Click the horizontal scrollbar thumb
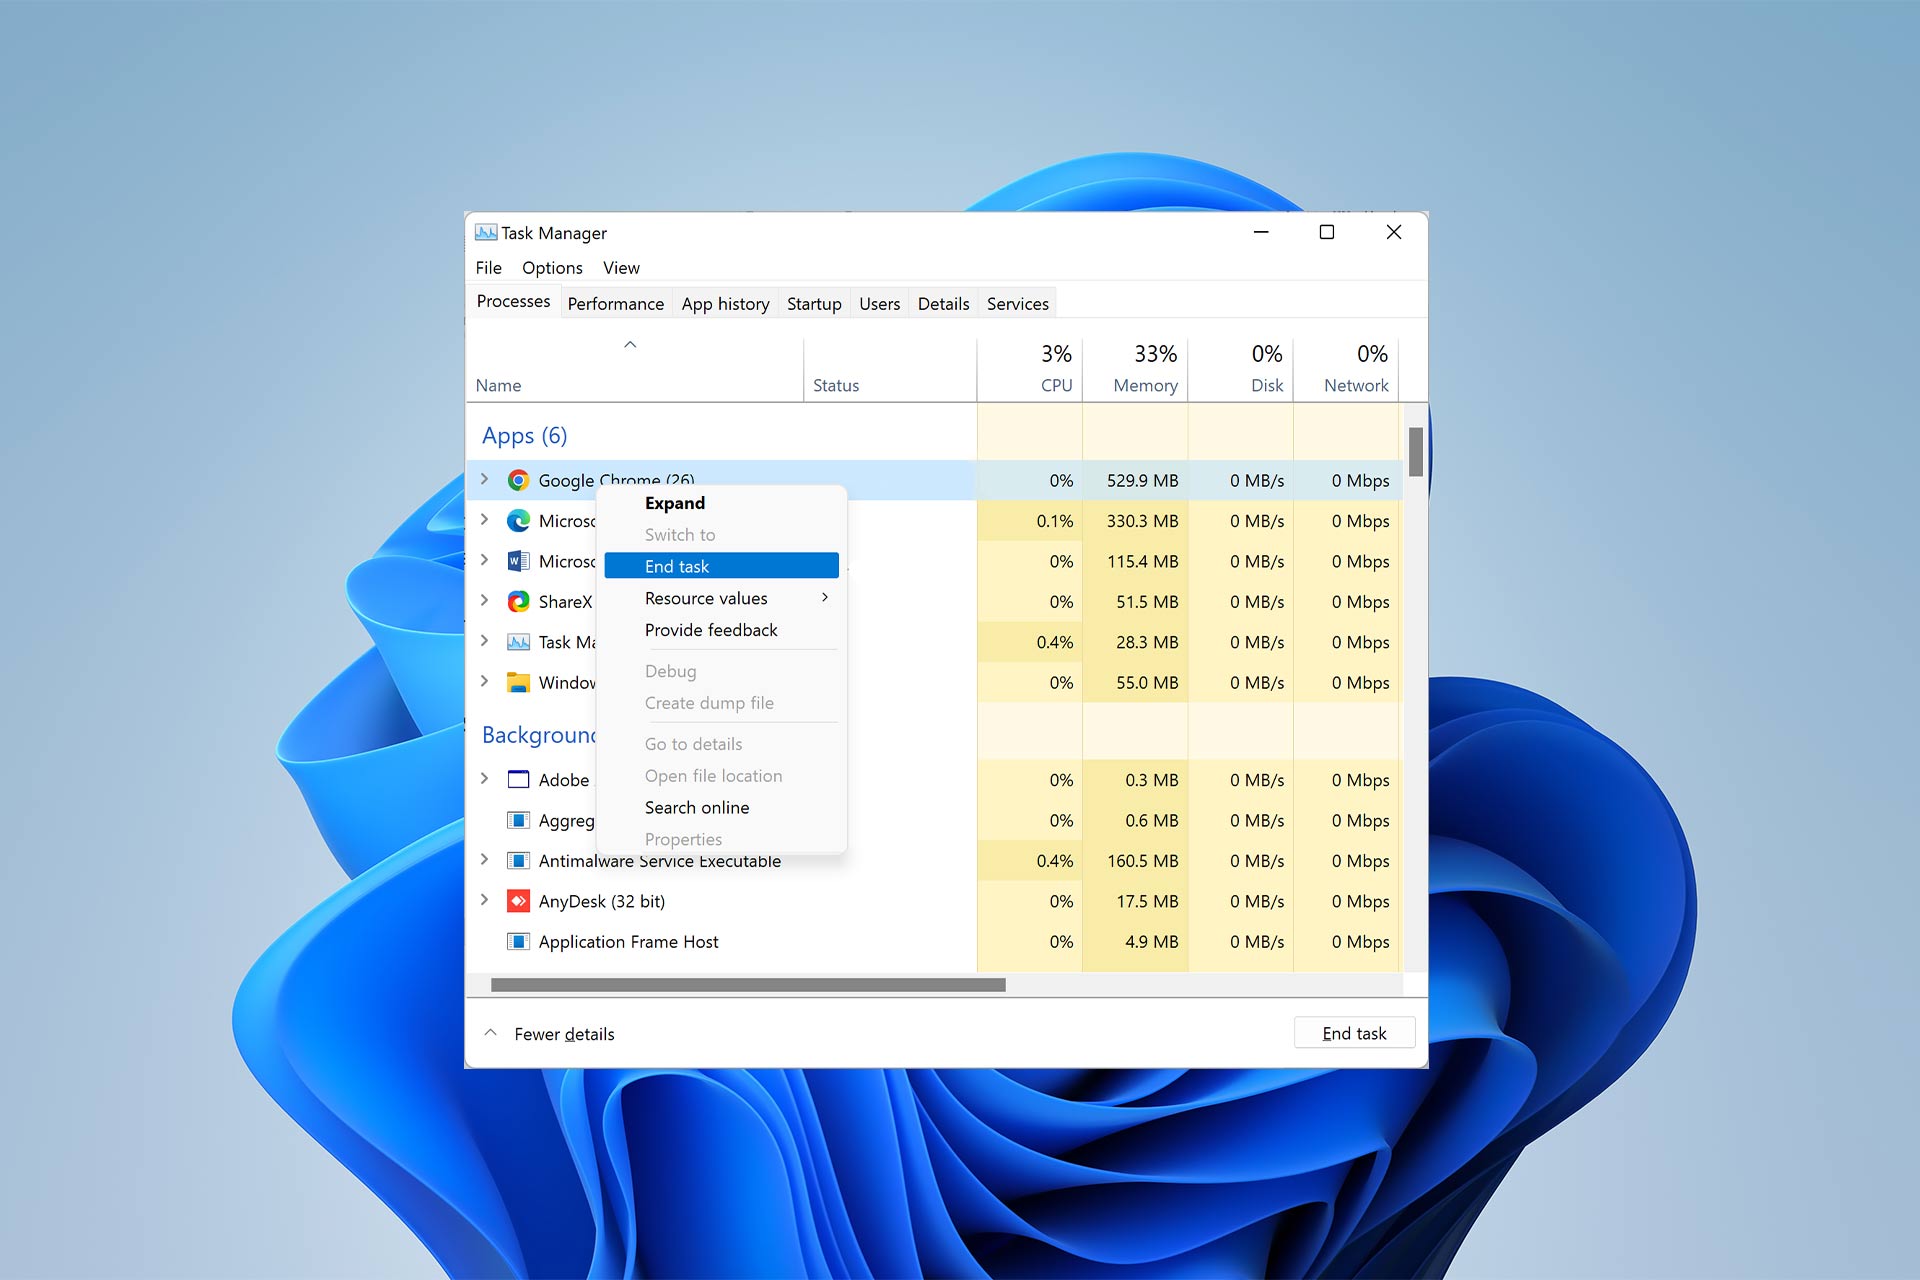Viewport: 1920px width, 1280px height. tap(748, 985)
